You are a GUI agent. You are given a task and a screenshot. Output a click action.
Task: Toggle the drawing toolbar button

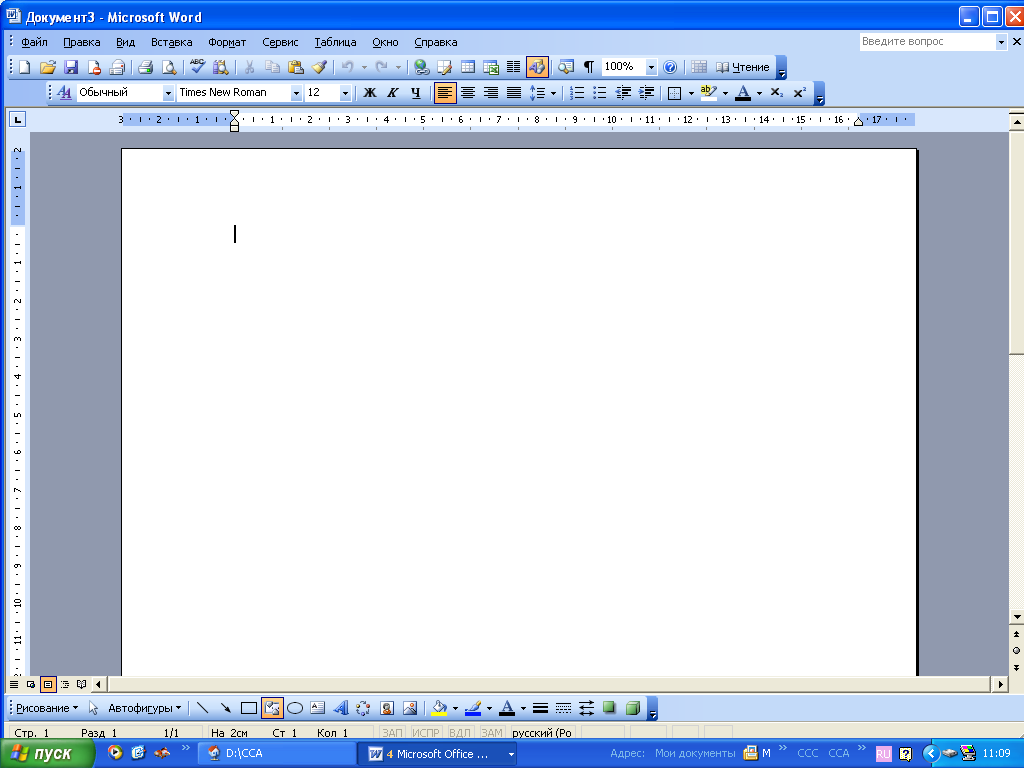click(537, 67)
